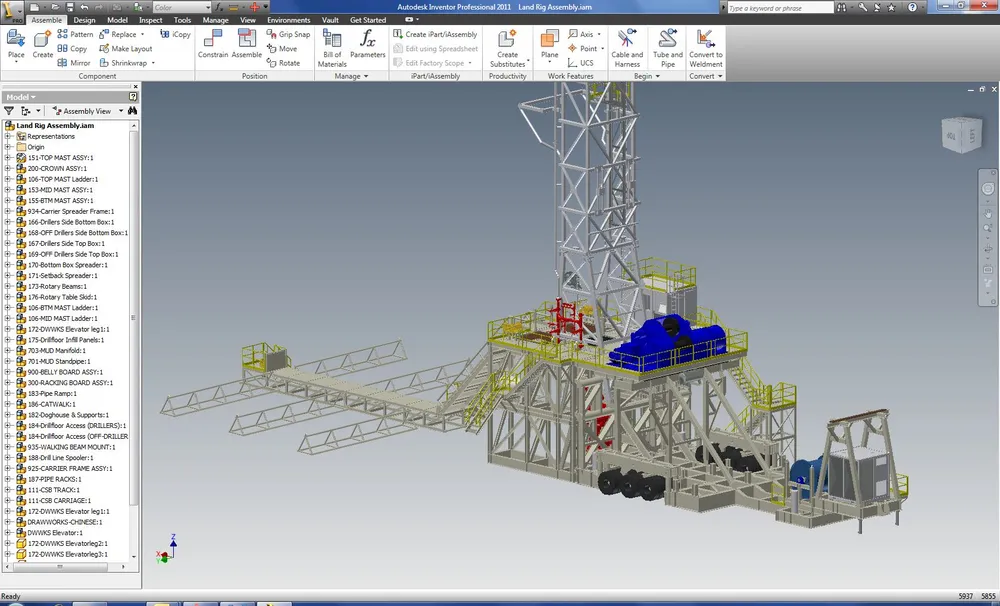
Task: Click the keyword search input field
Action: tap(780, 8)
